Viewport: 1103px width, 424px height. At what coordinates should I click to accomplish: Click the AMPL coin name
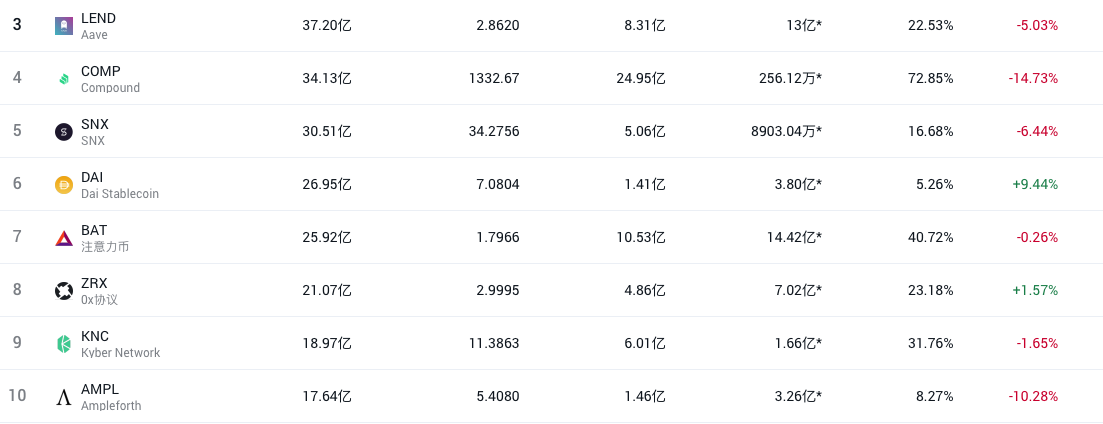coord(100,389)
